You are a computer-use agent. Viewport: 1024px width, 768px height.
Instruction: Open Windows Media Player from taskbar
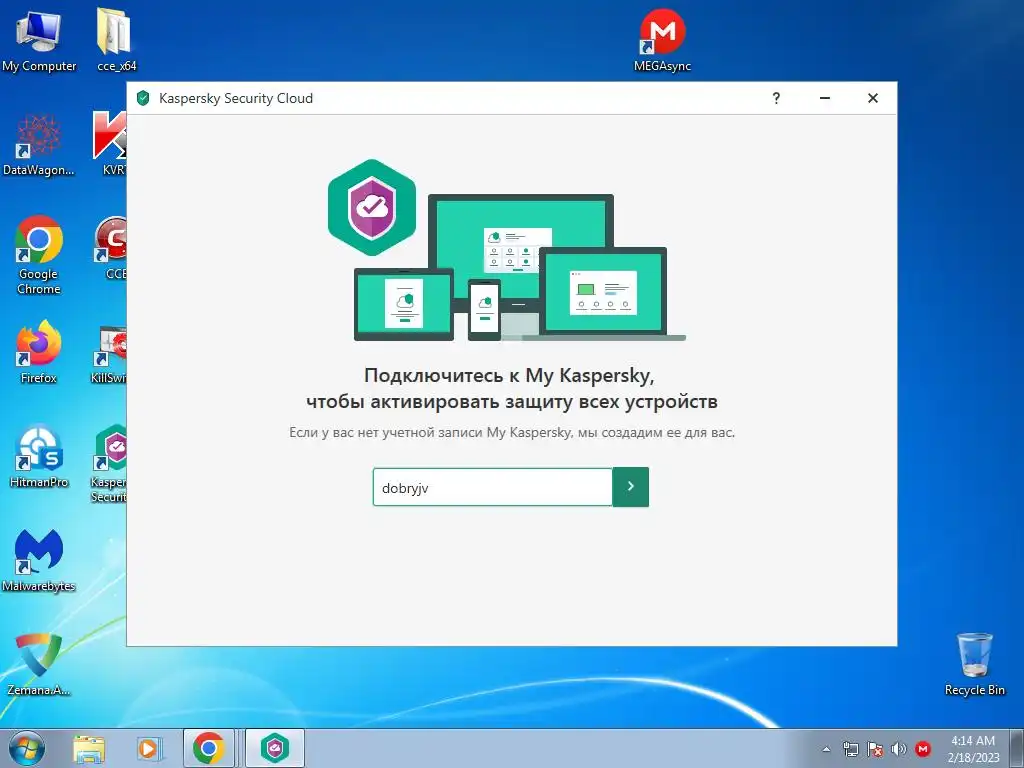(148, 748)
